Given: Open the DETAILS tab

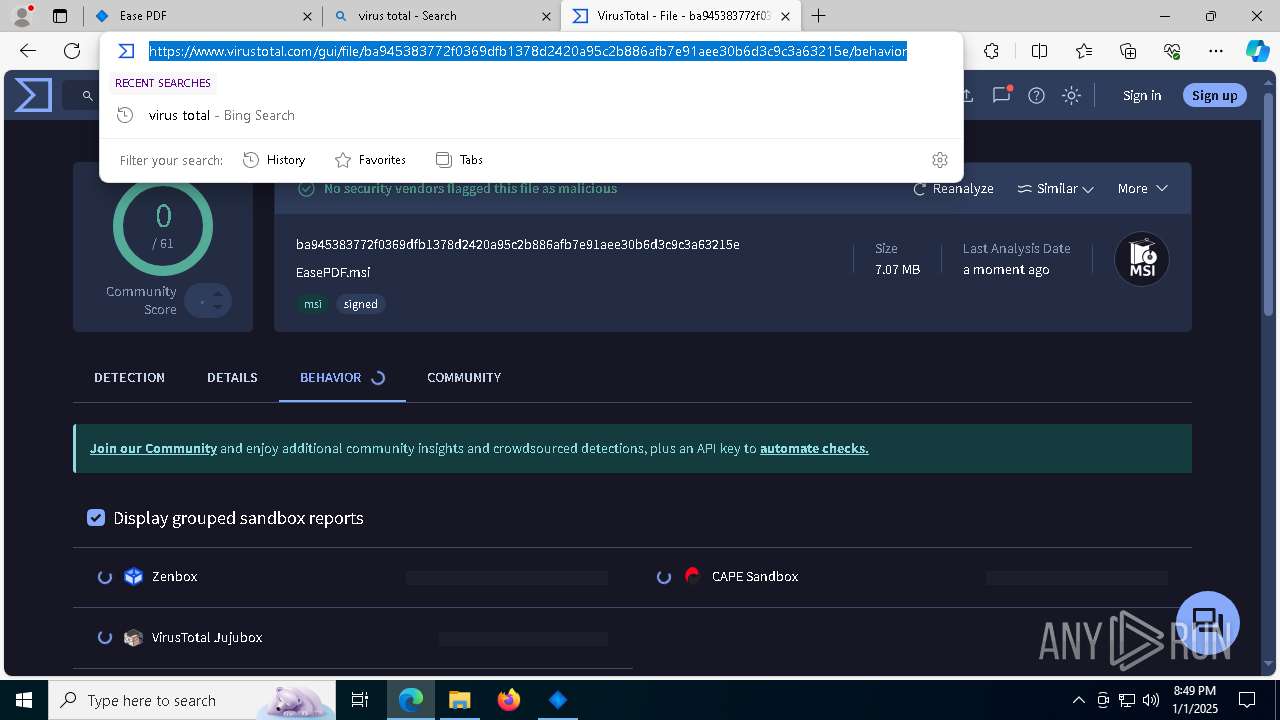Looking at the screenshot, I should [232, 377].
